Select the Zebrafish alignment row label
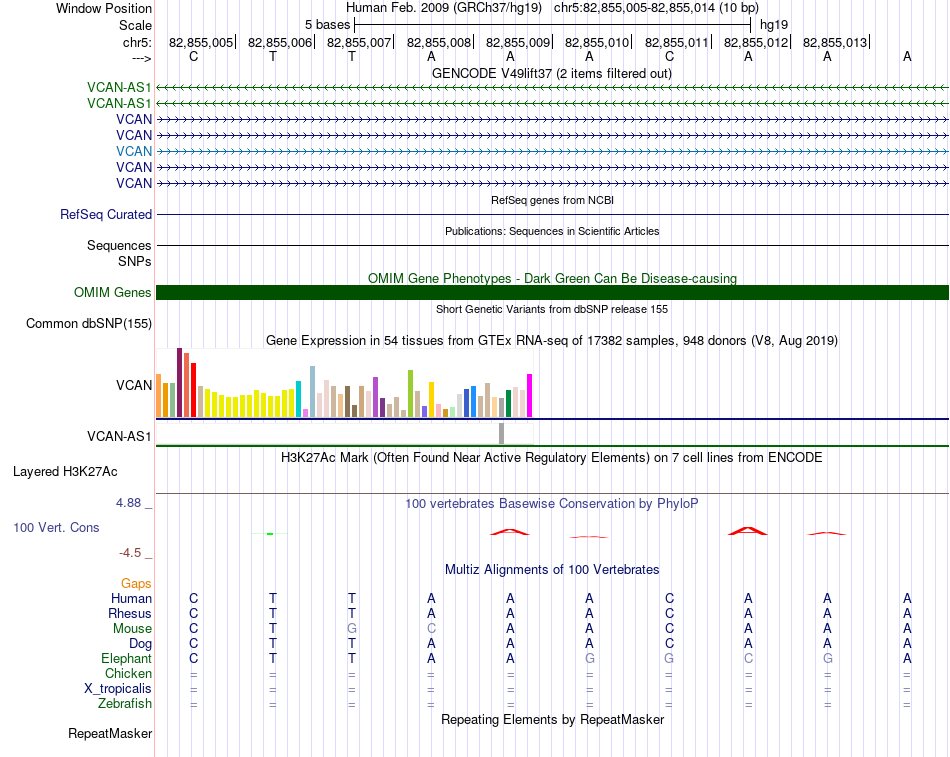950x757 pixels. pyautogui.click(x=125, y=704)
